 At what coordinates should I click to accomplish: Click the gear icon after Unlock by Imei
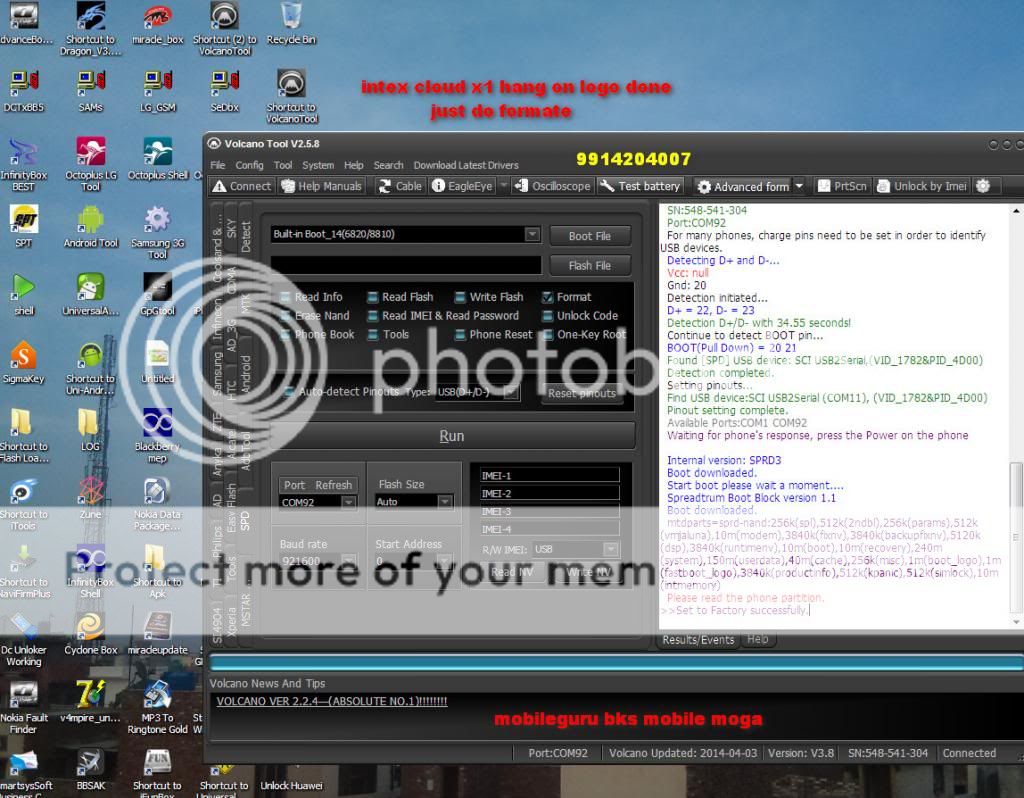[982, 186]
